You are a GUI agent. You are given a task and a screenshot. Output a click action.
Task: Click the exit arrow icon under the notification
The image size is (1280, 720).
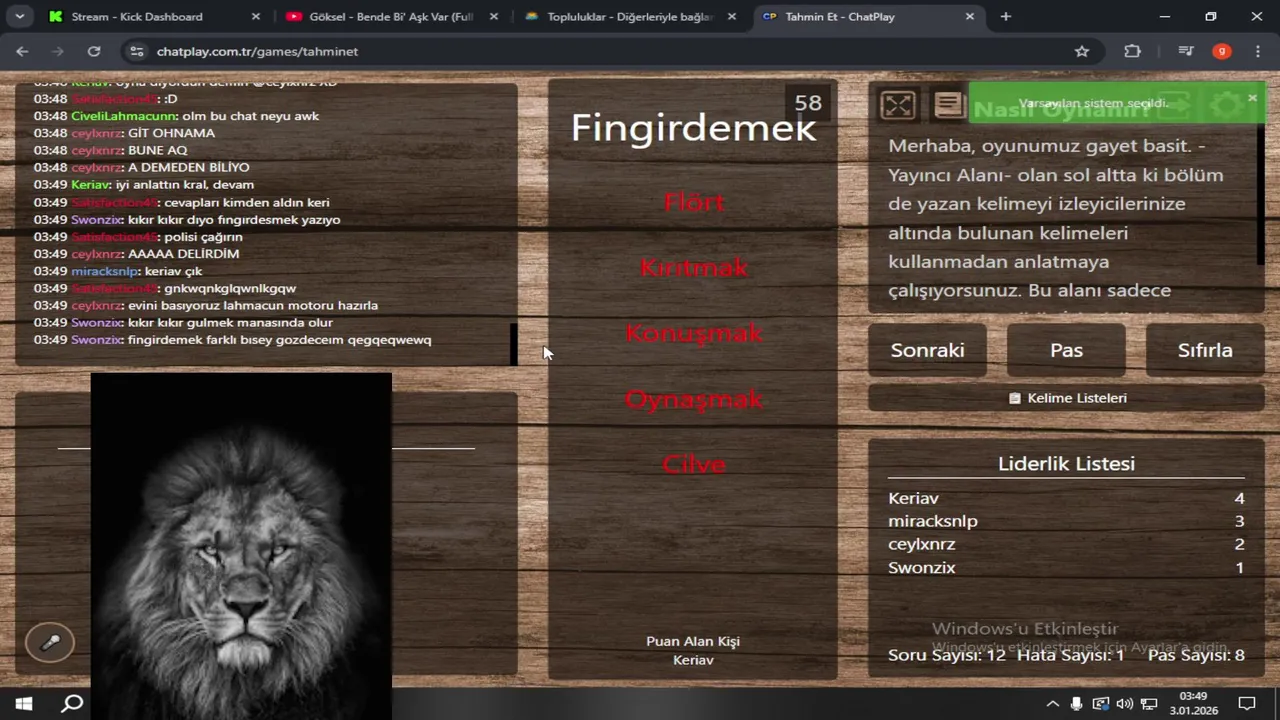click(x=1176, y=105)
